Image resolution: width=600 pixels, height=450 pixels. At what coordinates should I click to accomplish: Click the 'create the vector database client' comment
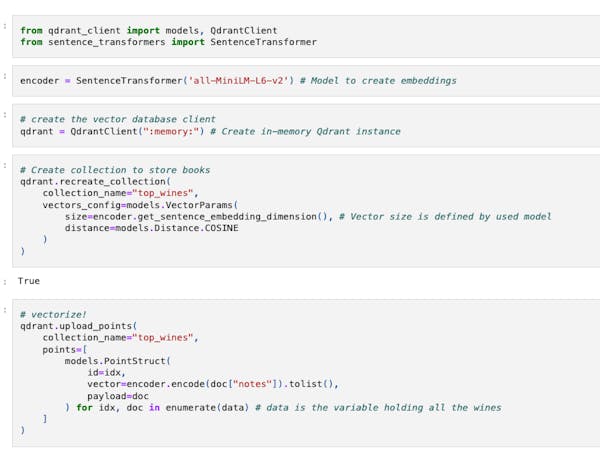pos(117,119)
